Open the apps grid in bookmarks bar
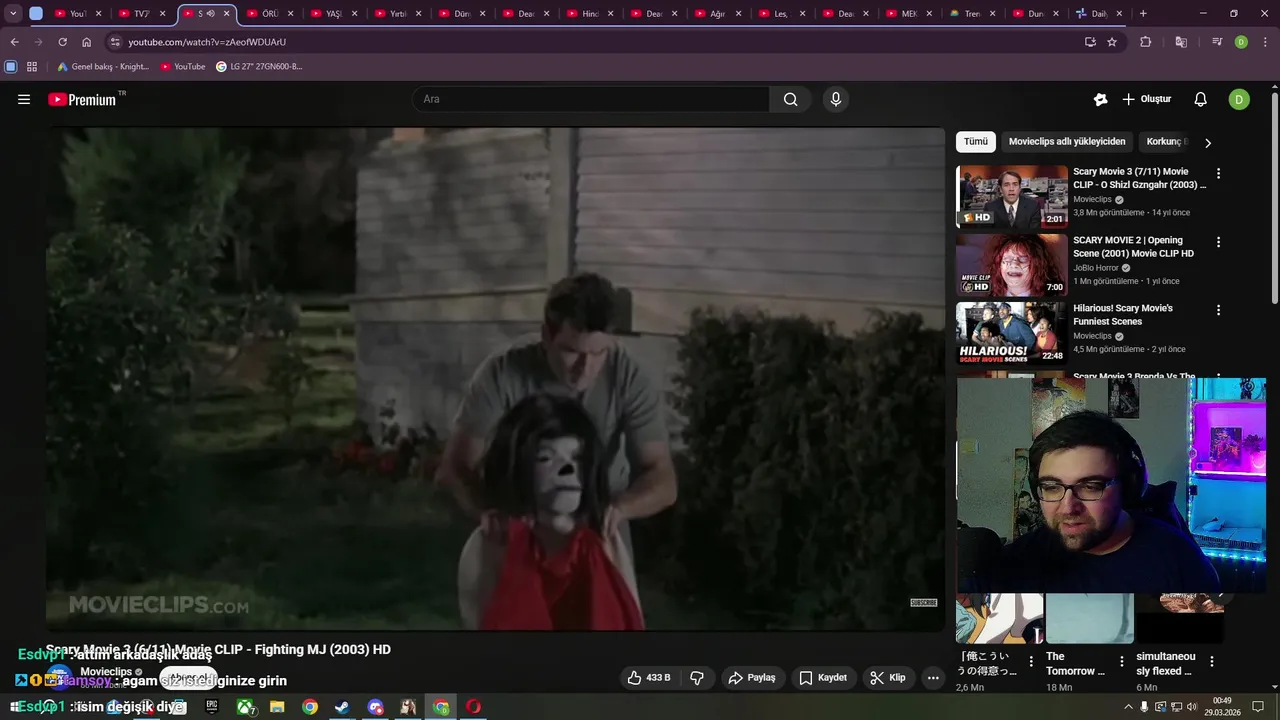 (32, 67)
